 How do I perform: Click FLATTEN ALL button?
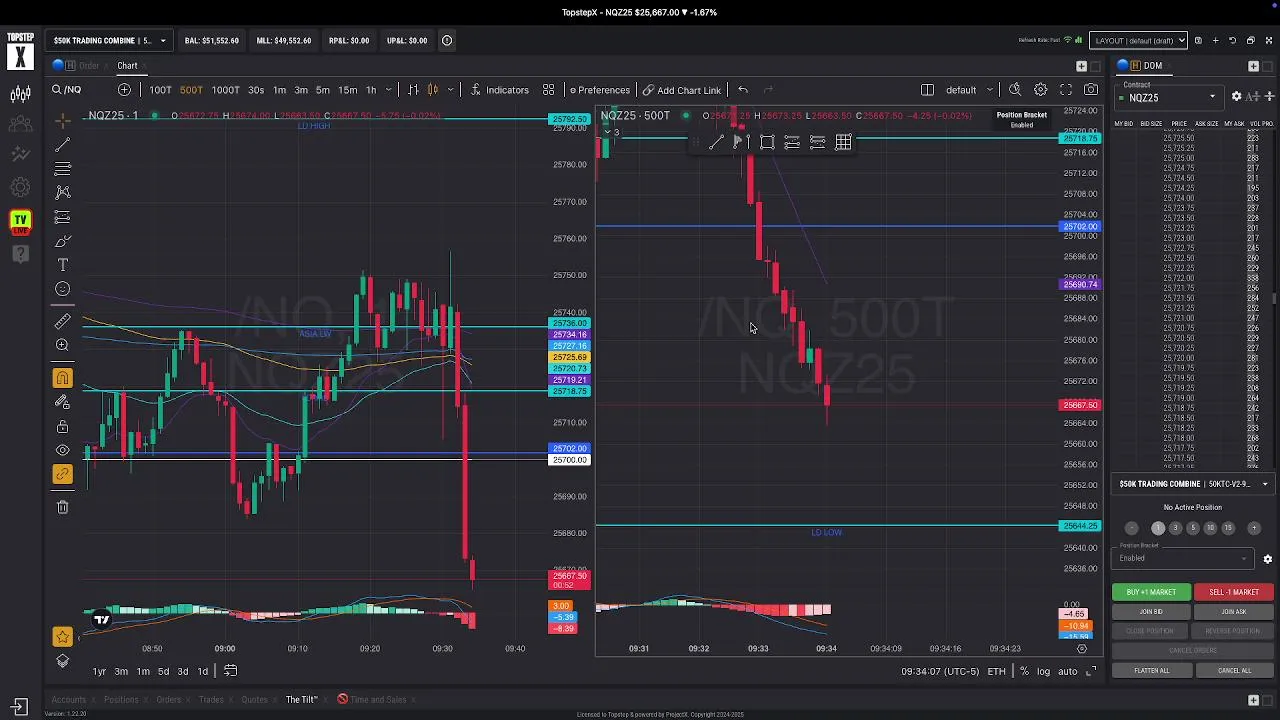click(1151, 670)
